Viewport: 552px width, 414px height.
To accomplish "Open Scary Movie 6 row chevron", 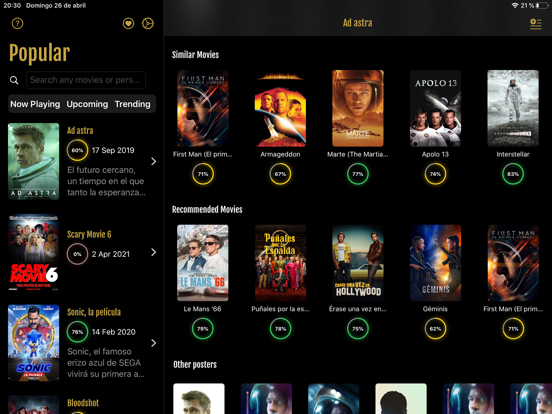I will (153, 252).
